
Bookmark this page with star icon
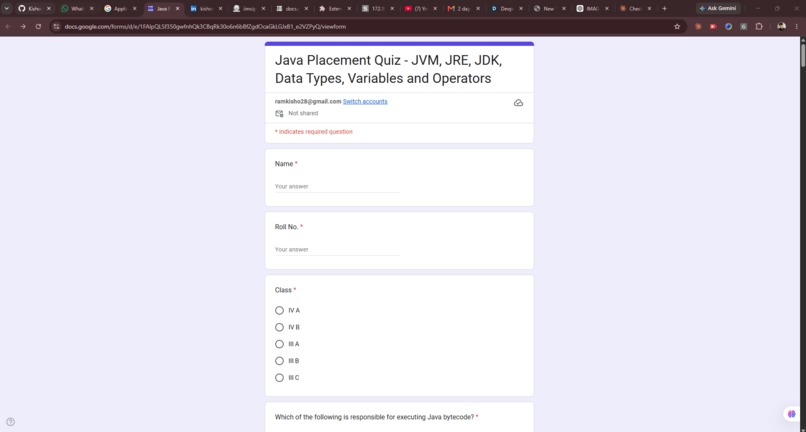pyautogui.click(x=677, y=26)
